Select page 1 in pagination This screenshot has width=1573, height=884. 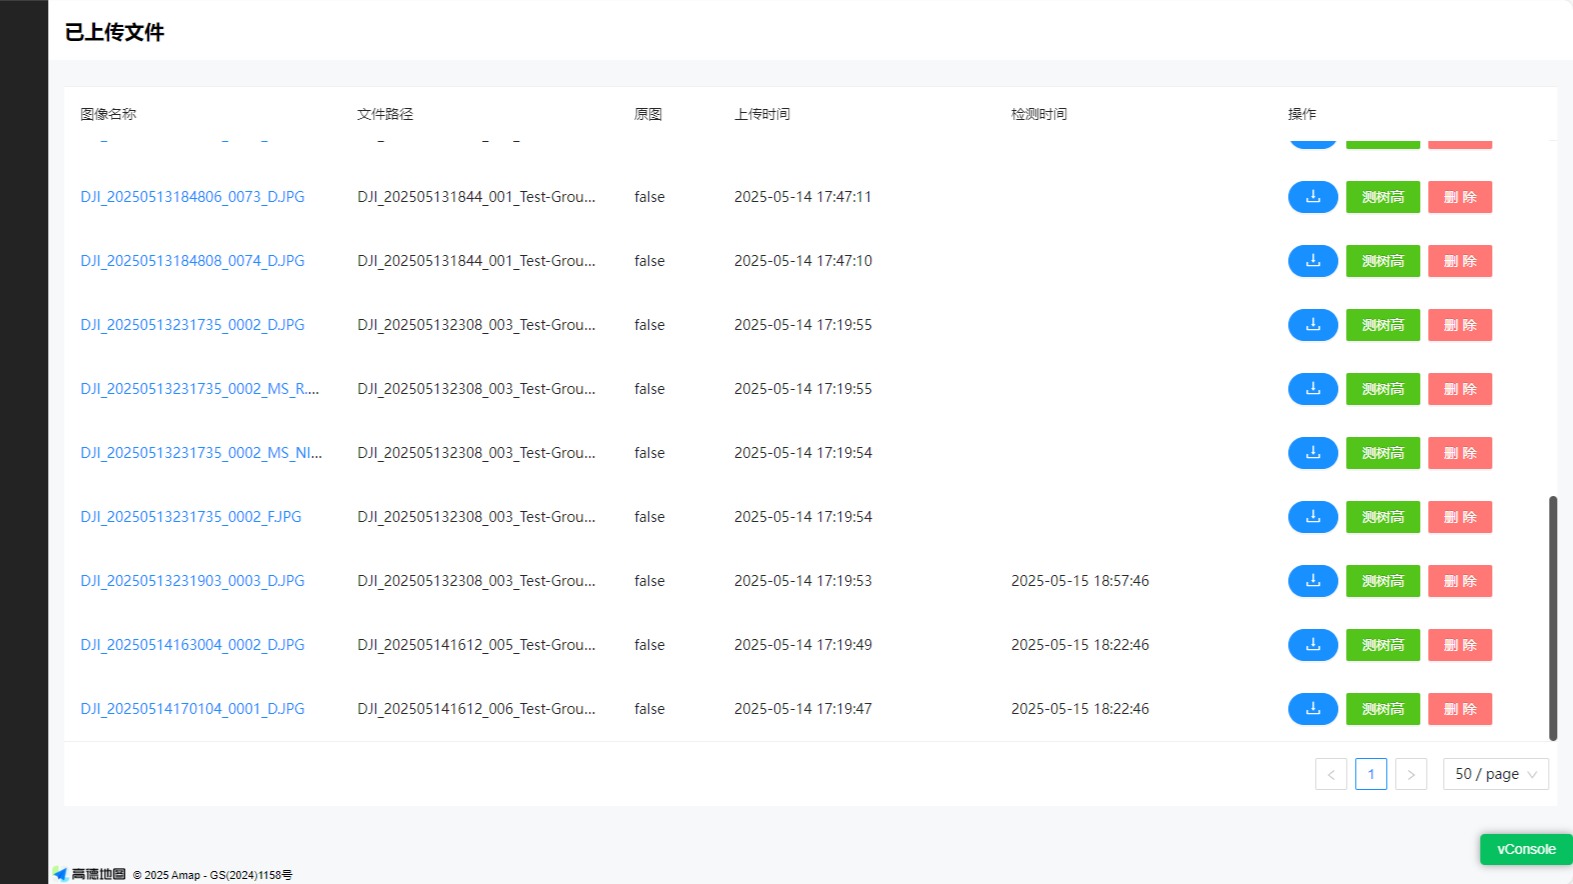[x=1371, y=774]
